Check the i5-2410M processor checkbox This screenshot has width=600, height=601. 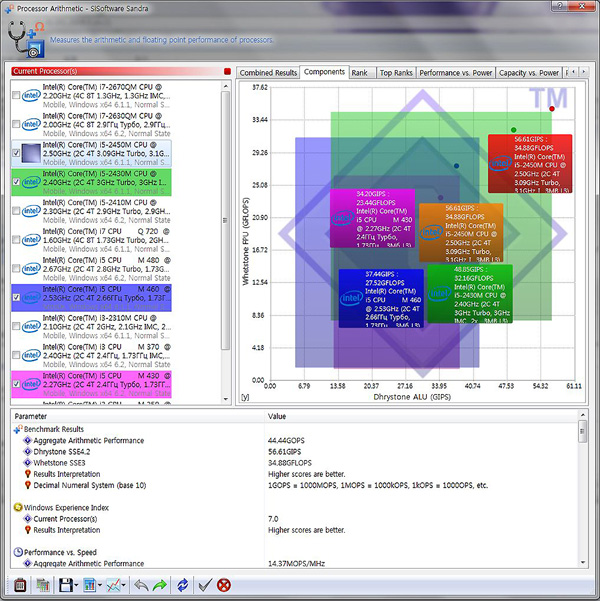tap(16, 210)
